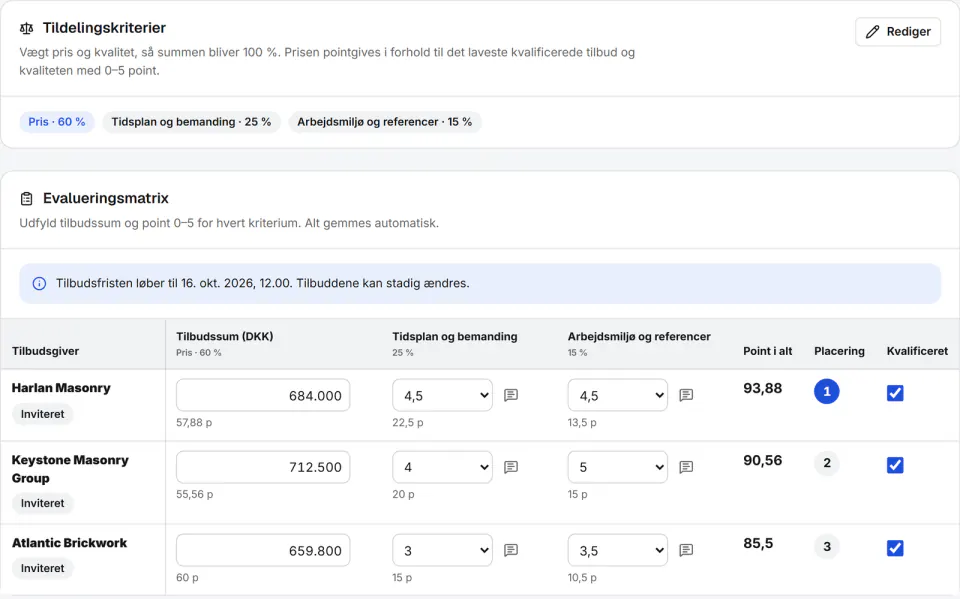Screen dimensions: 960x599
Task: Click the scales icon beside Tildelingskriterier
Action: tap(26, 28)
